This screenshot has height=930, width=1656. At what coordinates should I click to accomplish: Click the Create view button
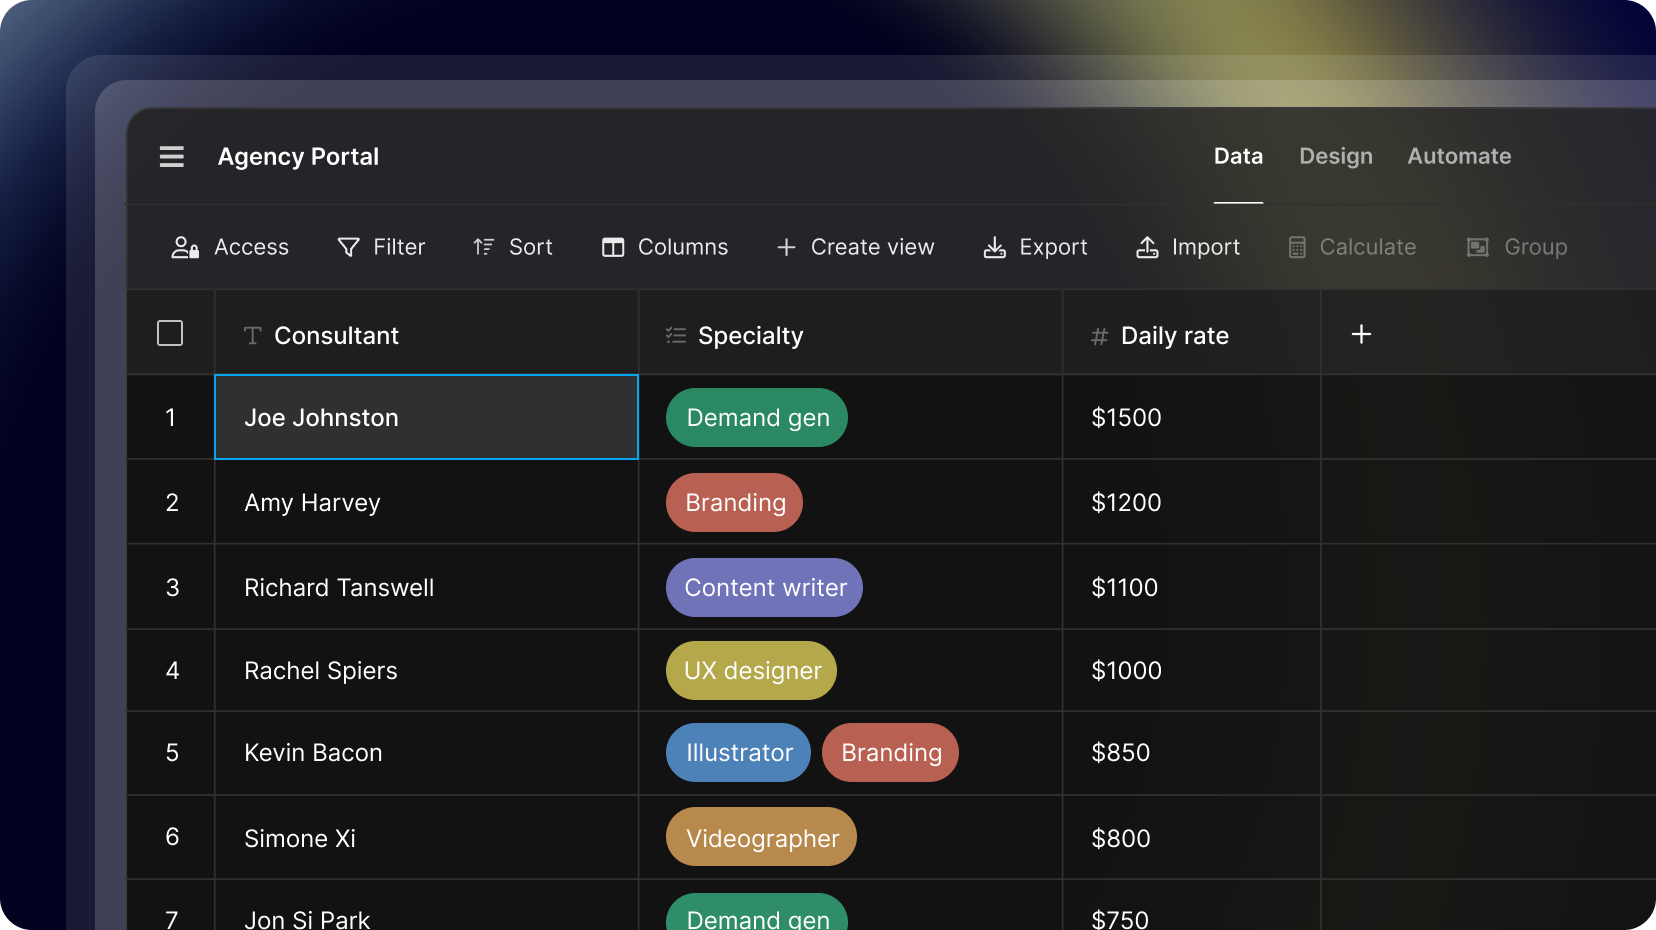[855, 247]
